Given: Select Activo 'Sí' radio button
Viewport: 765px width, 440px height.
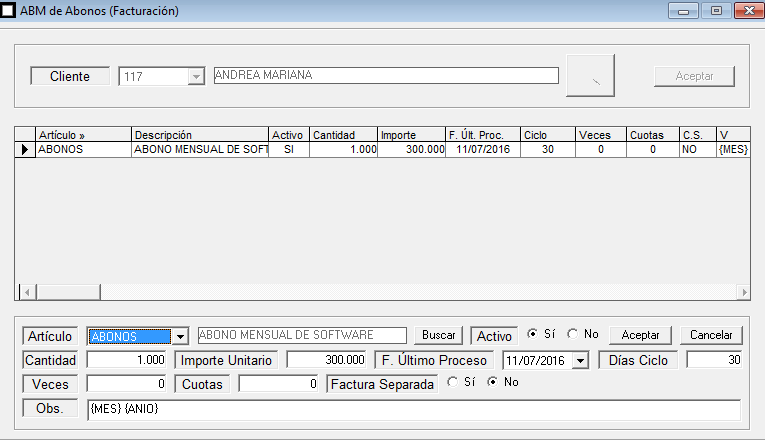Looking at the screenshot, I should pyautogui.click(x=532, y=334).
